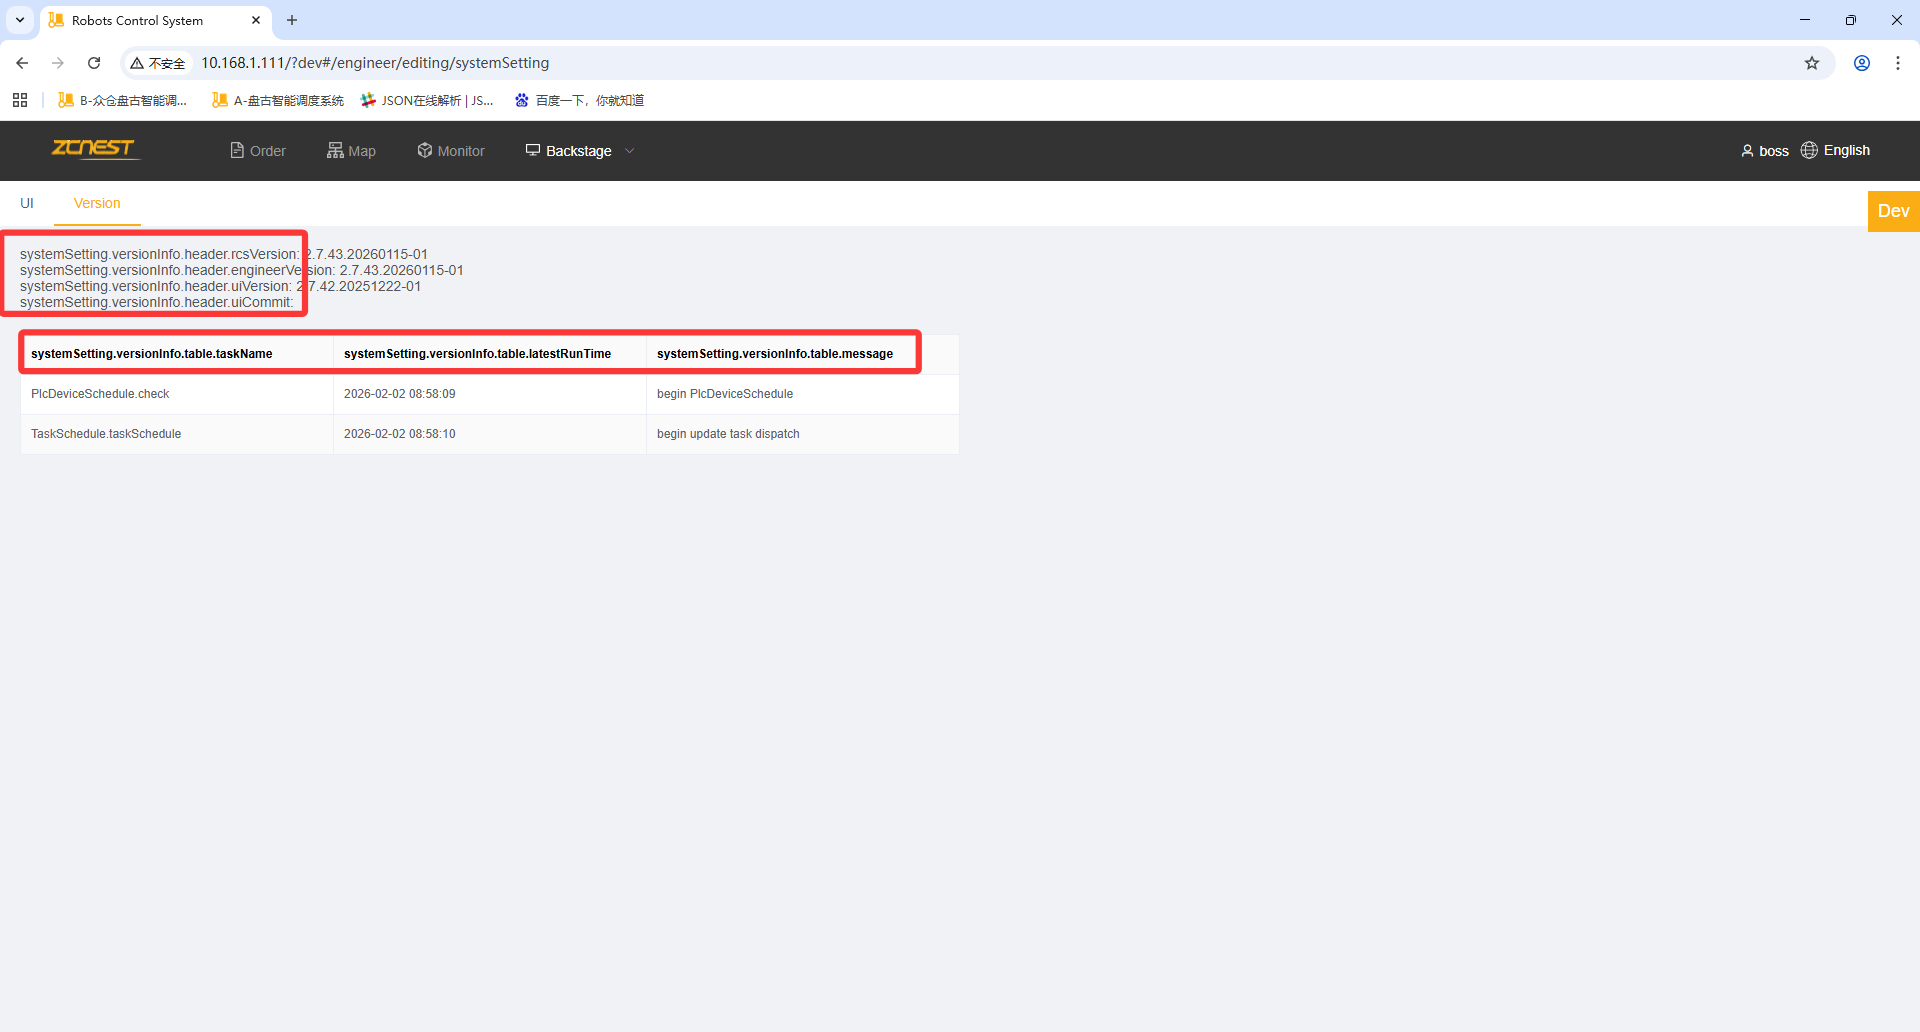Open Chrome three-dot menu
Screen dimensions: 1920x1032
(1898, 63)
